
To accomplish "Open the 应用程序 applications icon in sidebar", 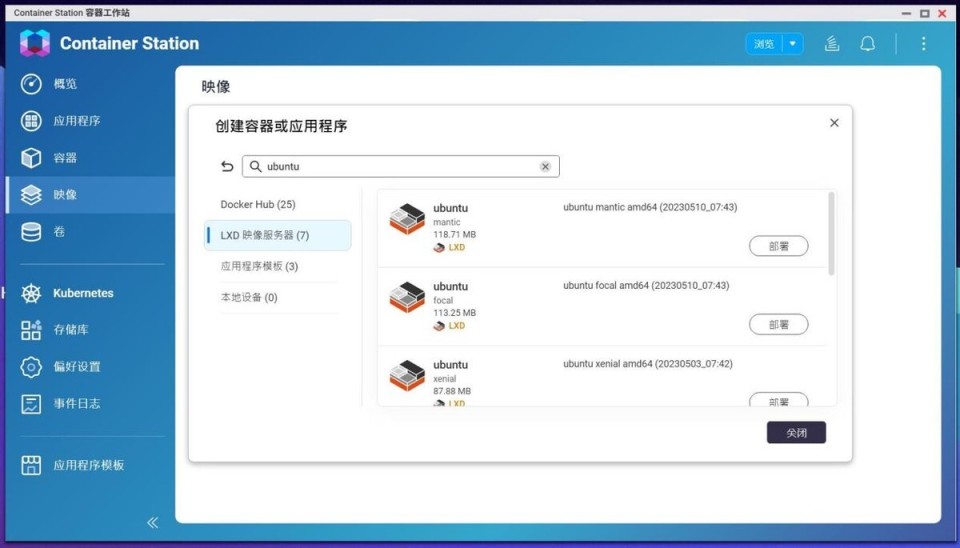I will coord(31,121).
